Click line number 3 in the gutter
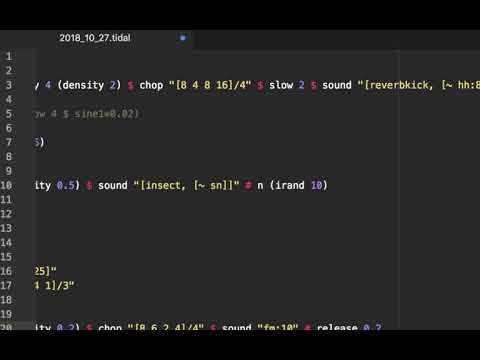The height and width of the screenshot is (360, 480). pos(9,85)
